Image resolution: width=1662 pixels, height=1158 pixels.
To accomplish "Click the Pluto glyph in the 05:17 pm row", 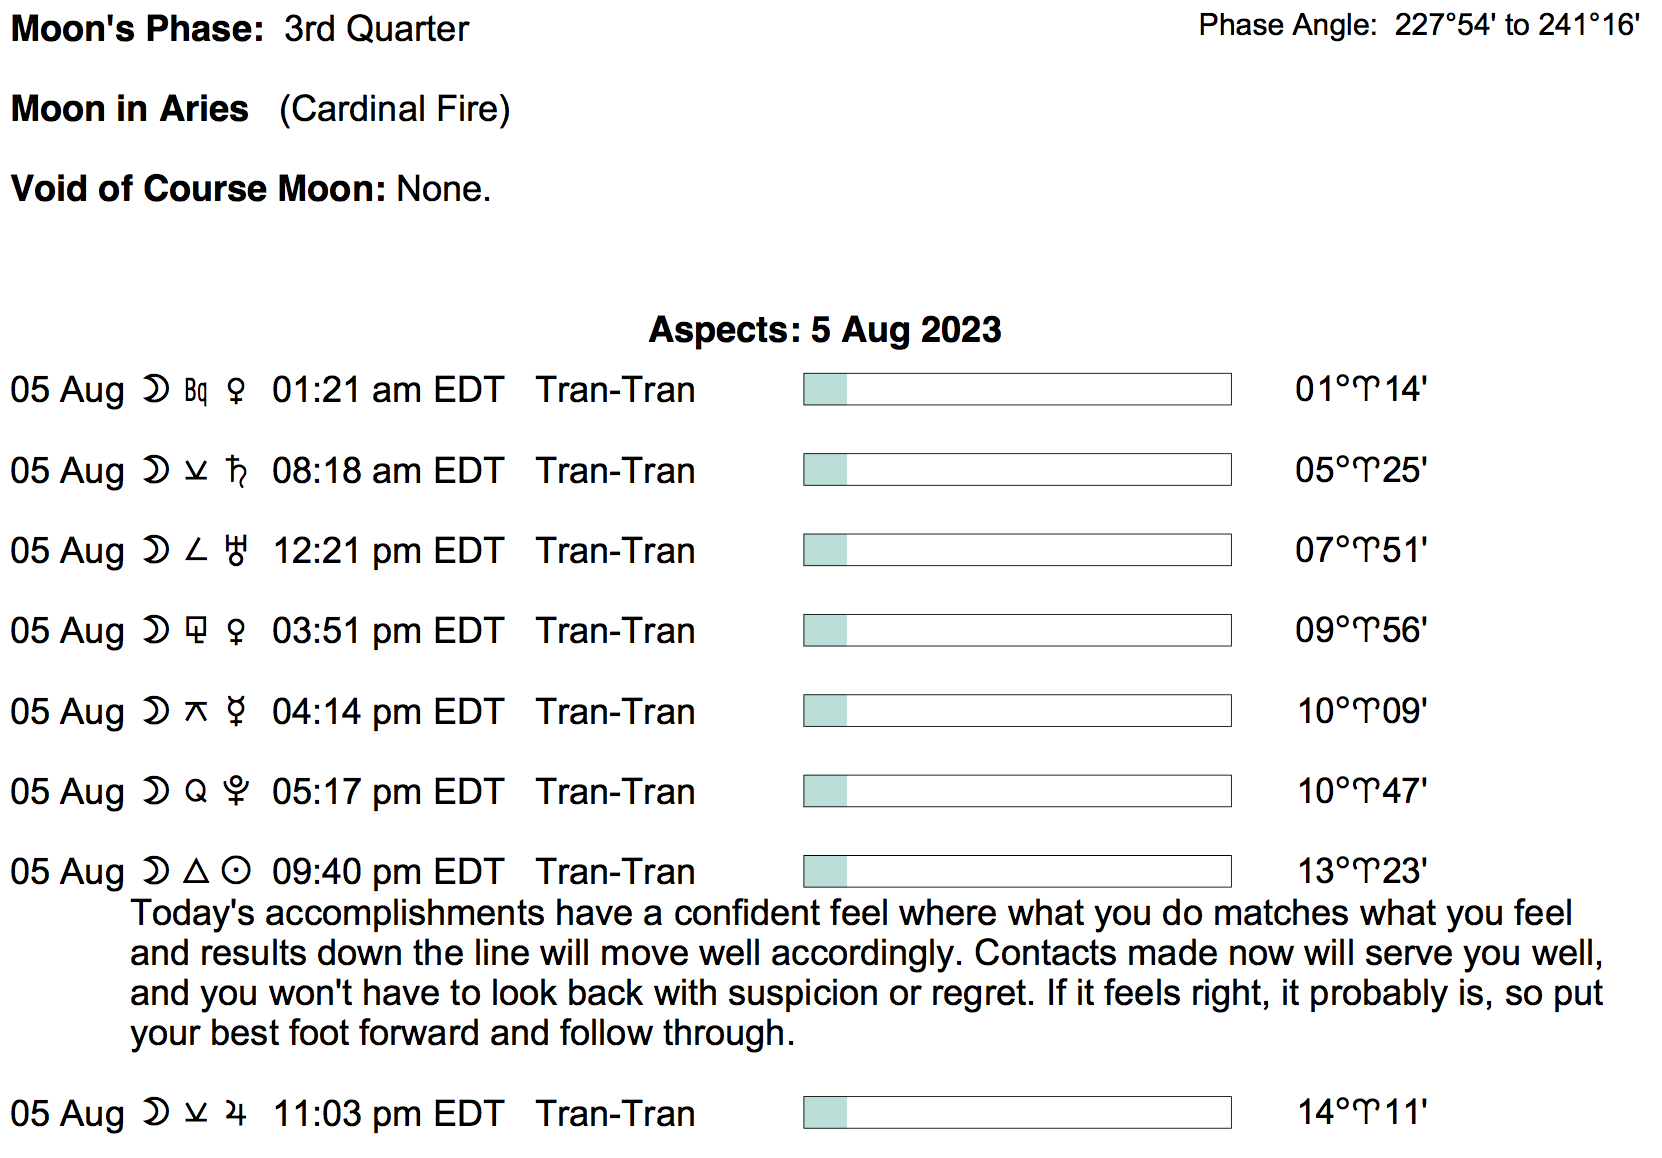I will coord(236,791).
